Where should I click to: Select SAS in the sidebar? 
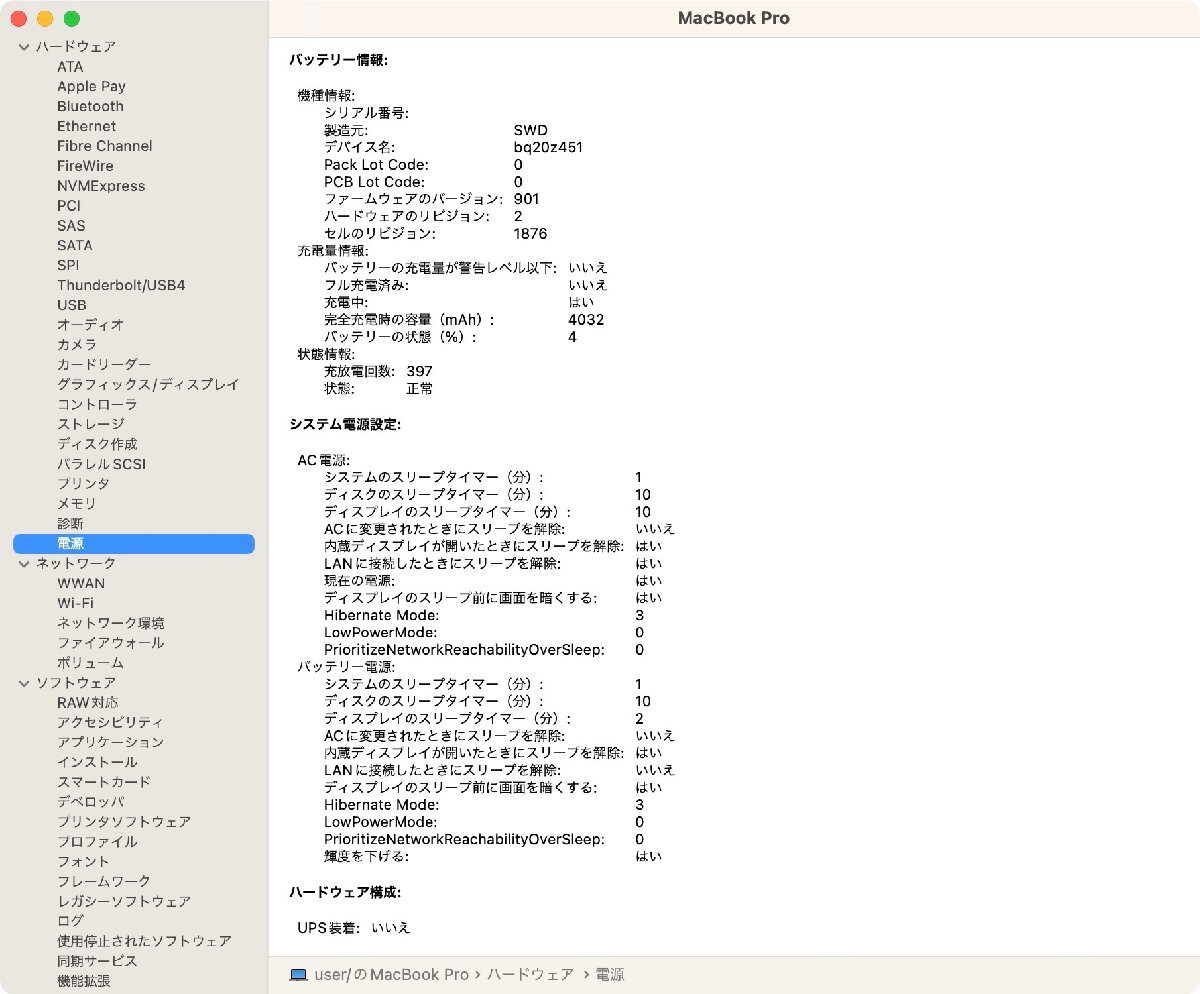point(71,226)
